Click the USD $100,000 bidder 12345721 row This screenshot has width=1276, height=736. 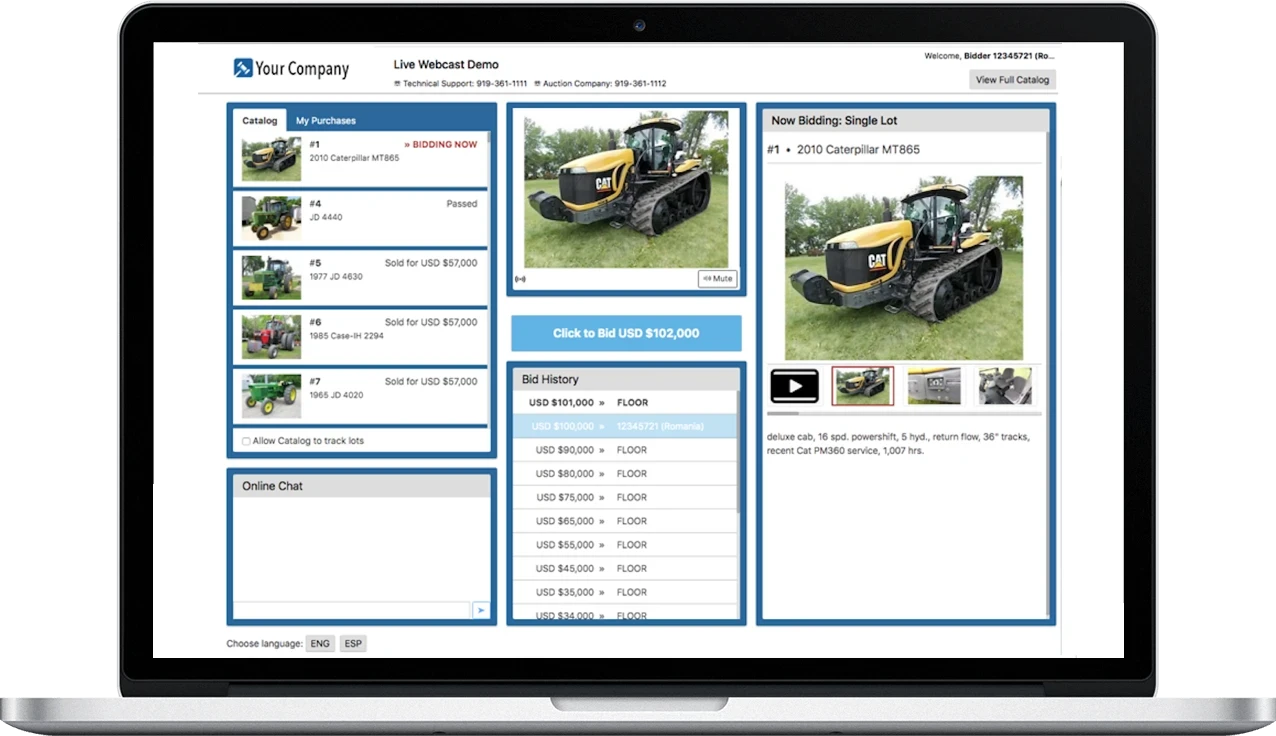[625, 426]
